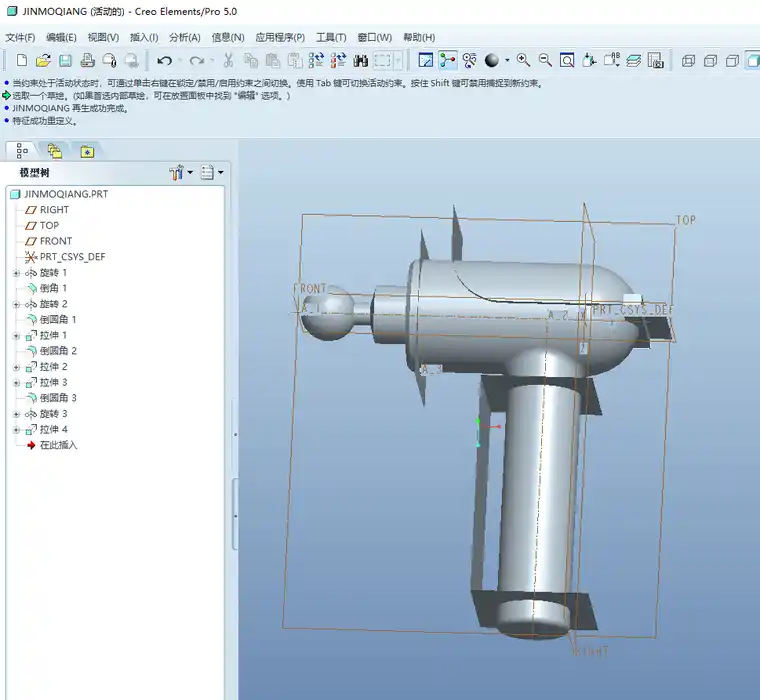Select the RIGHT datum plane
Screen dimensions: 760x700
click(47, 210)
